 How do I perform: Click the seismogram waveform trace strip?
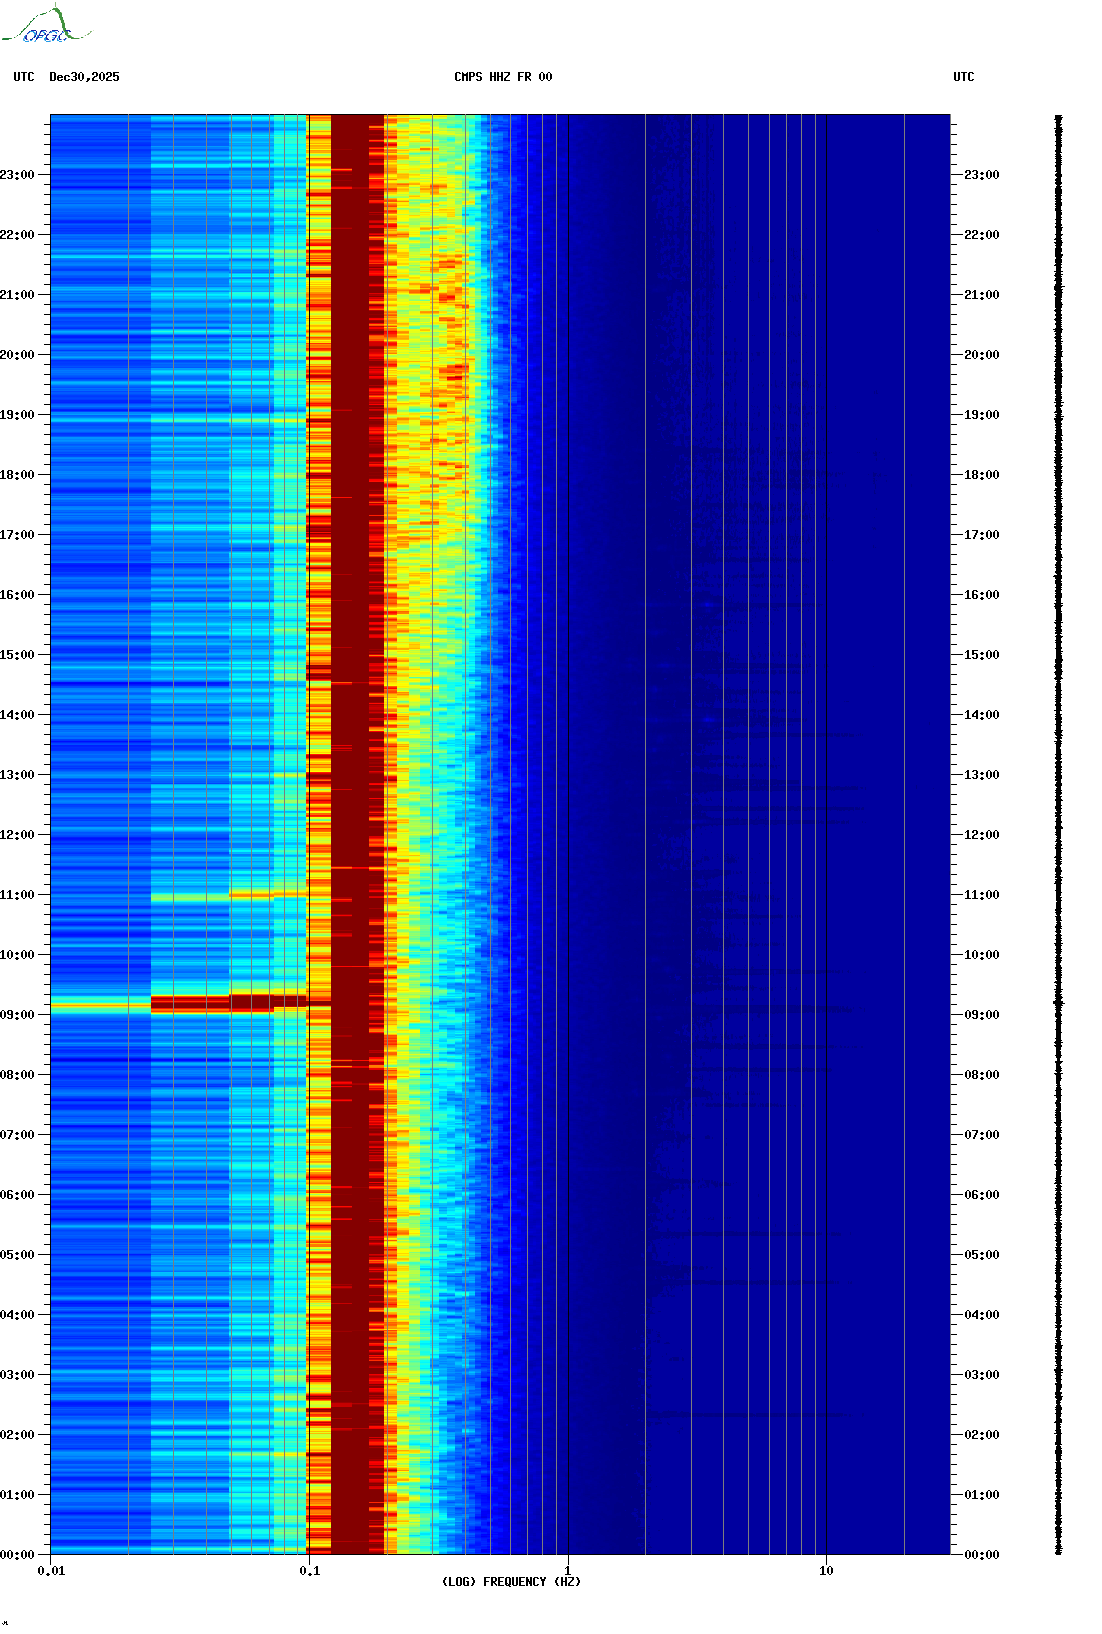click(1059, 835)
